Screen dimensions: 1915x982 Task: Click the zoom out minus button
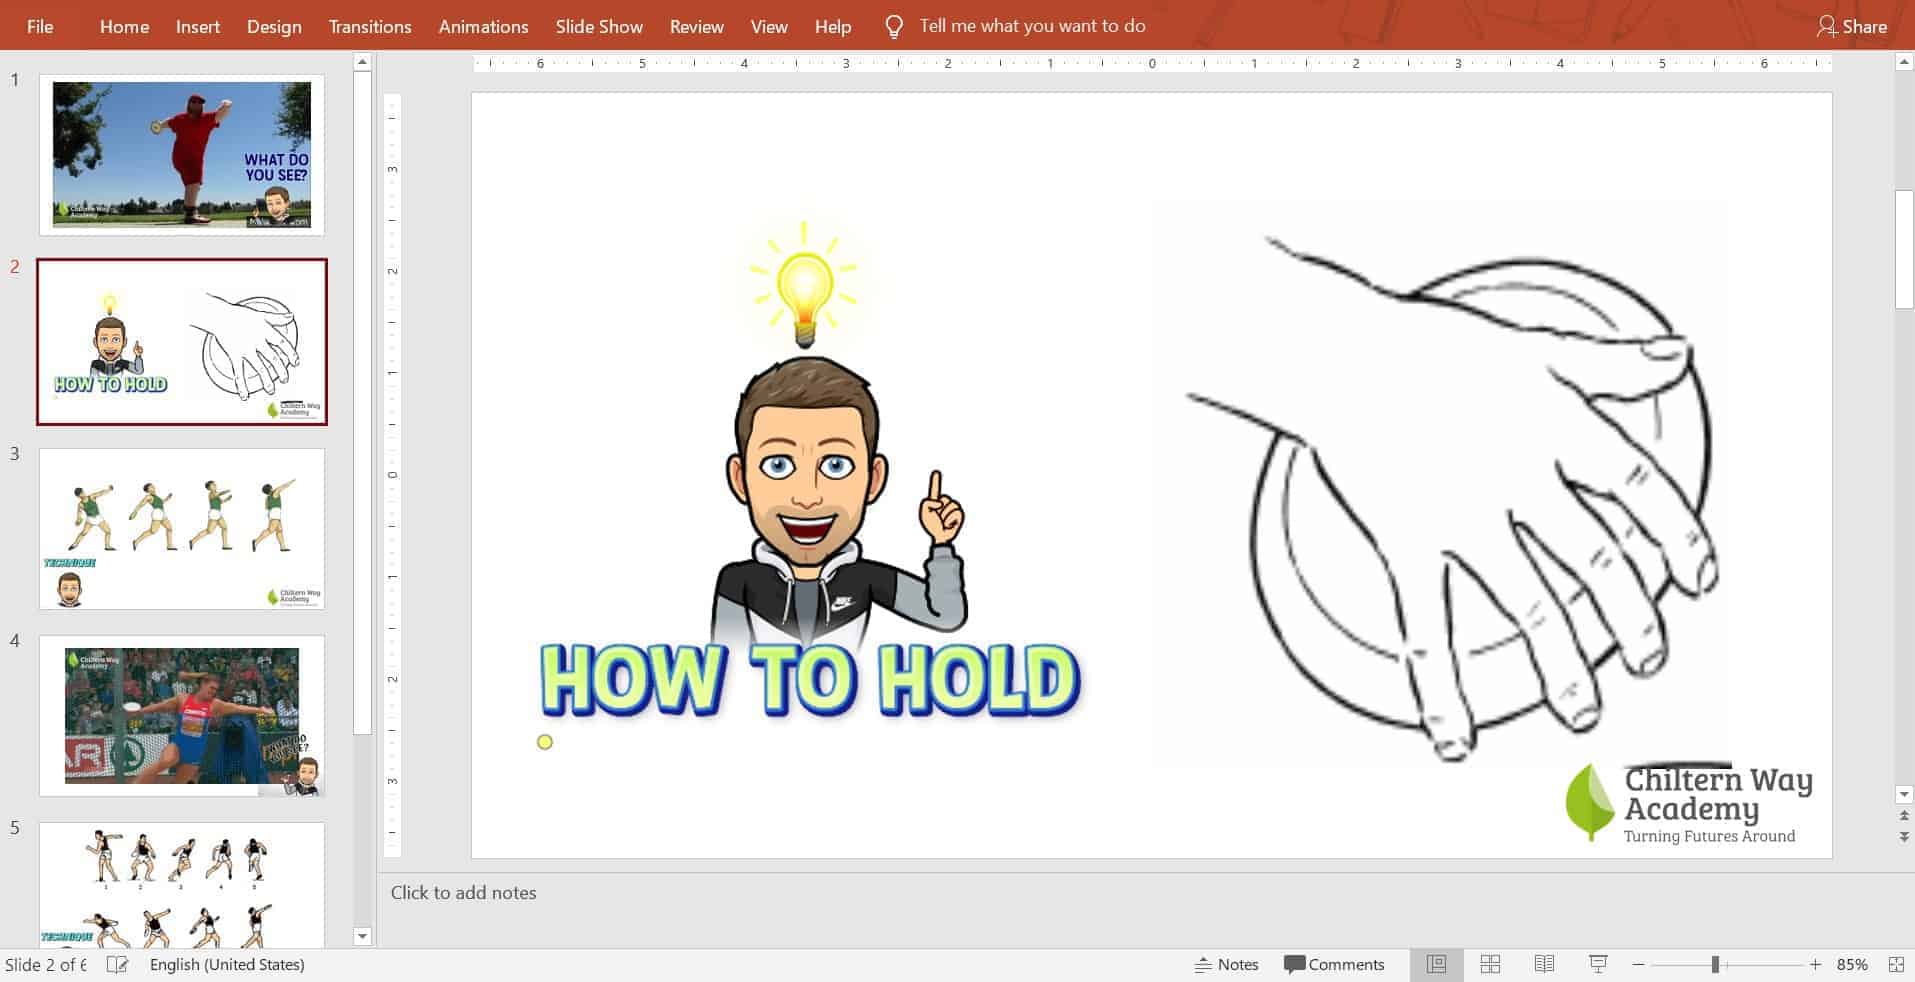[x=1638, y=965]
